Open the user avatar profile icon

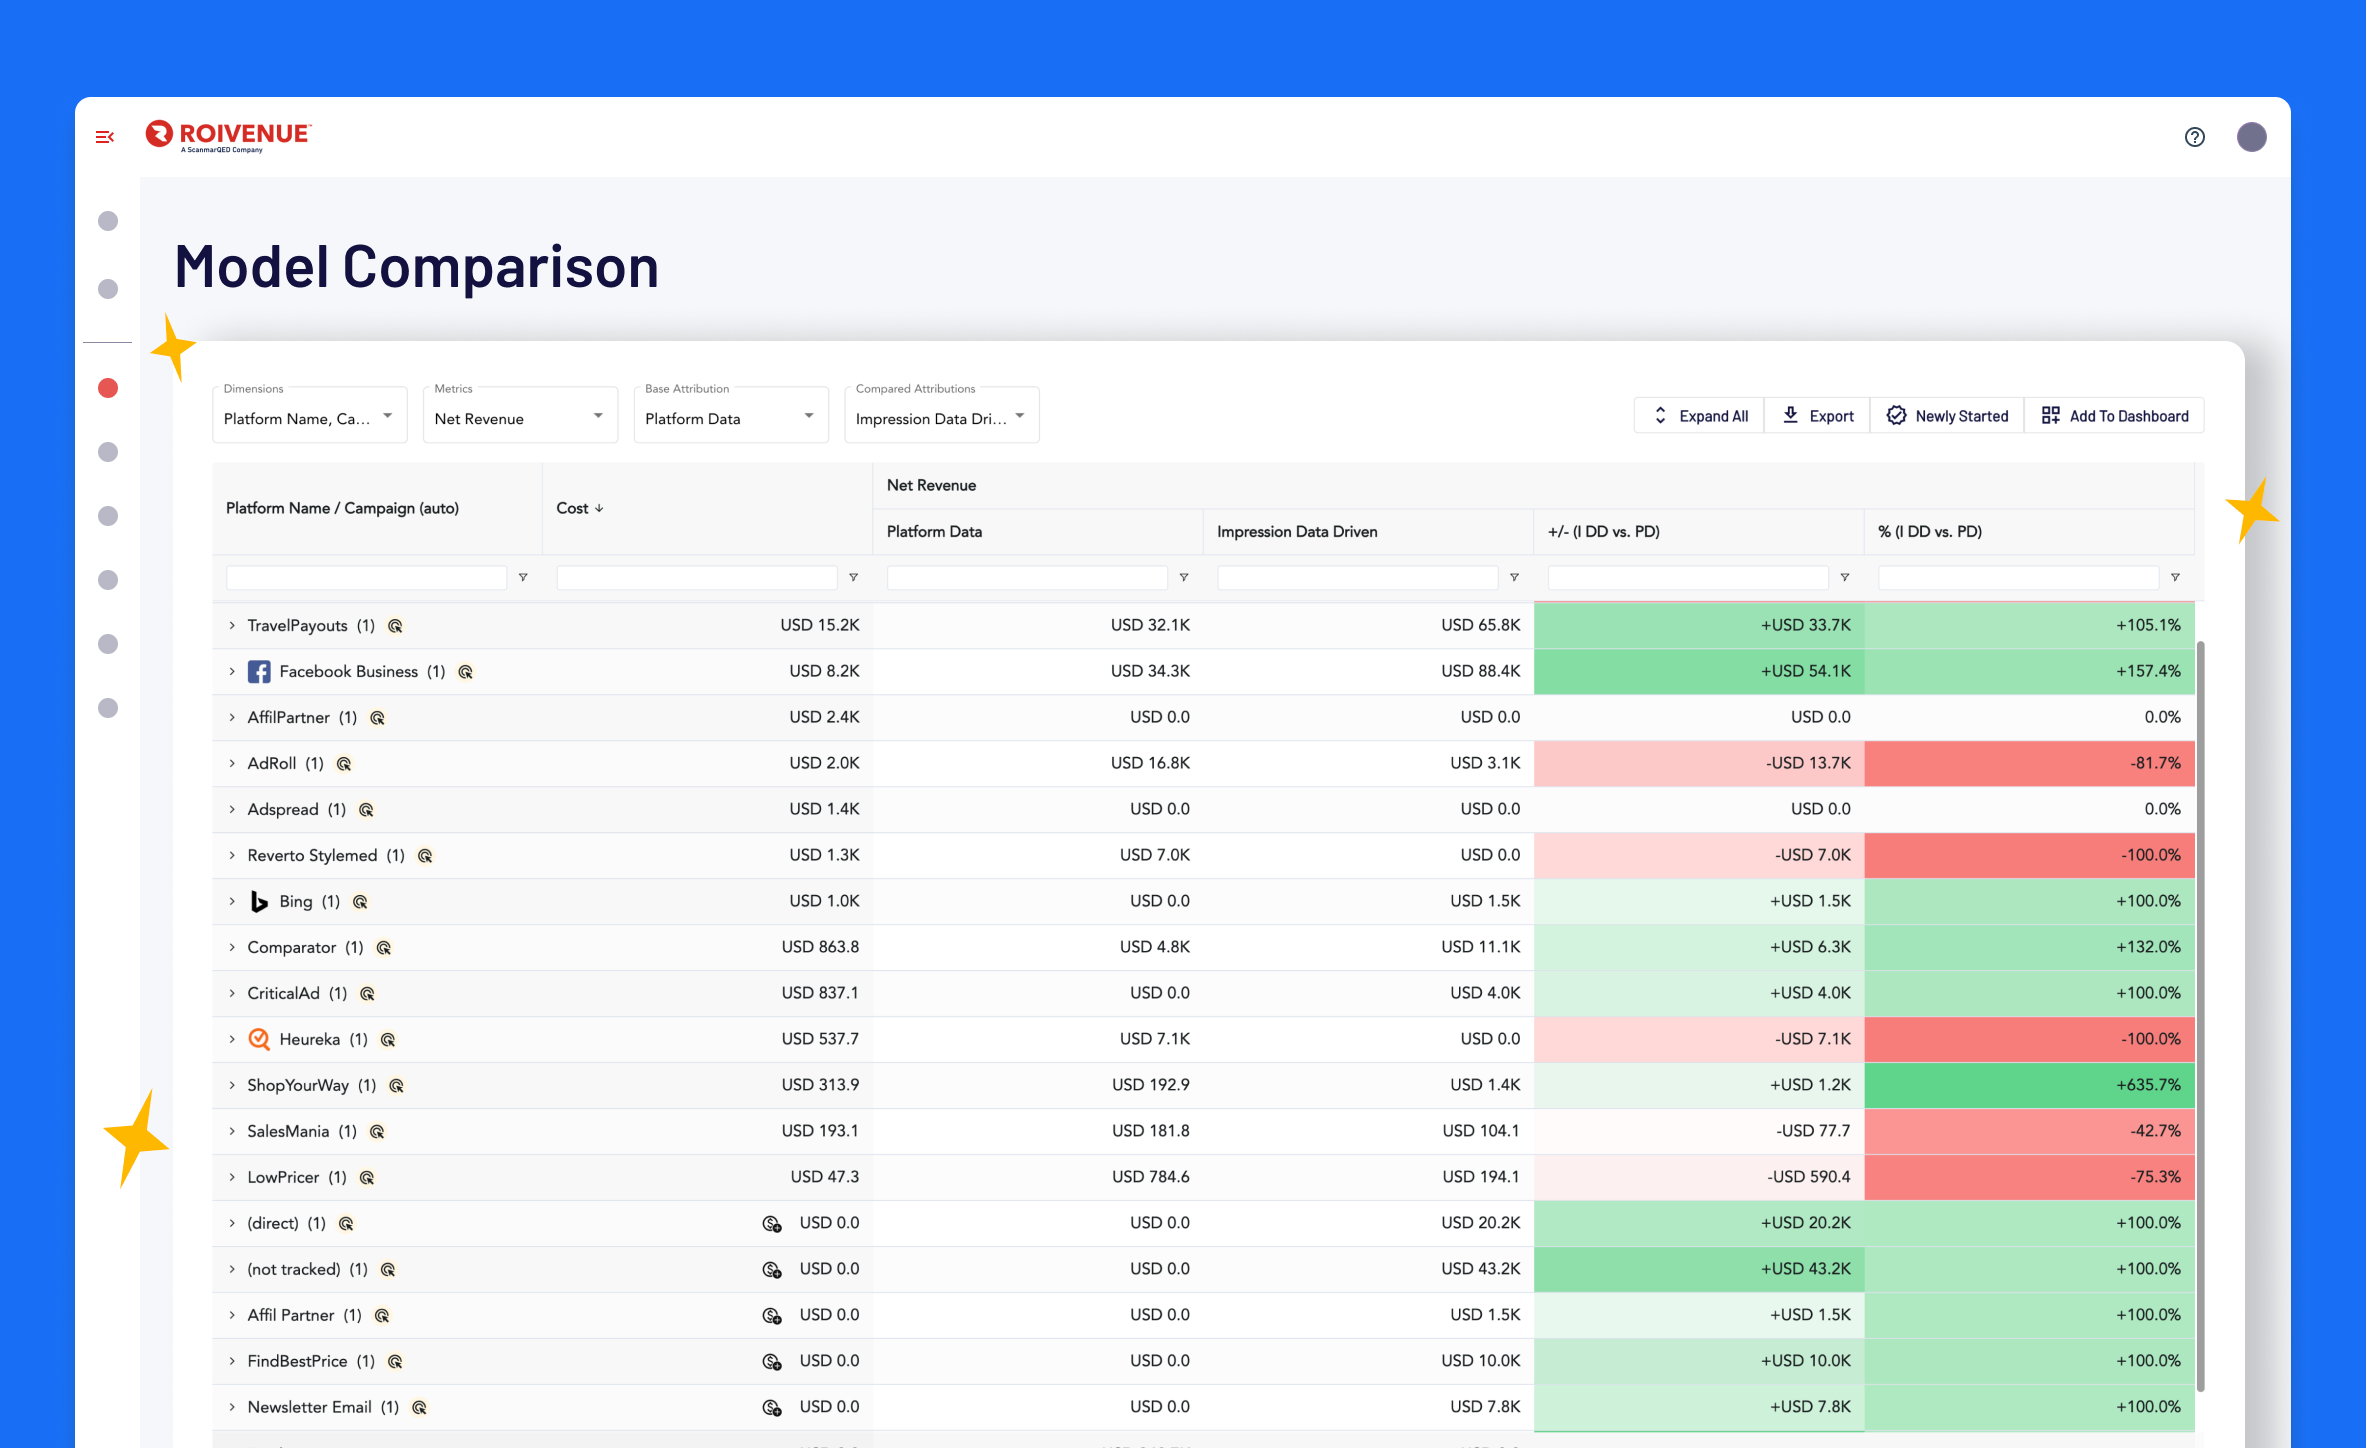2251,137
